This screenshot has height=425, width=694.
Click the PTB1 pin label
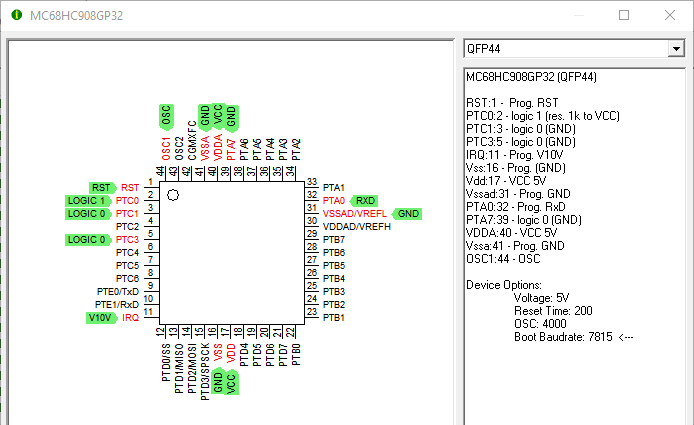click(334, 318)
